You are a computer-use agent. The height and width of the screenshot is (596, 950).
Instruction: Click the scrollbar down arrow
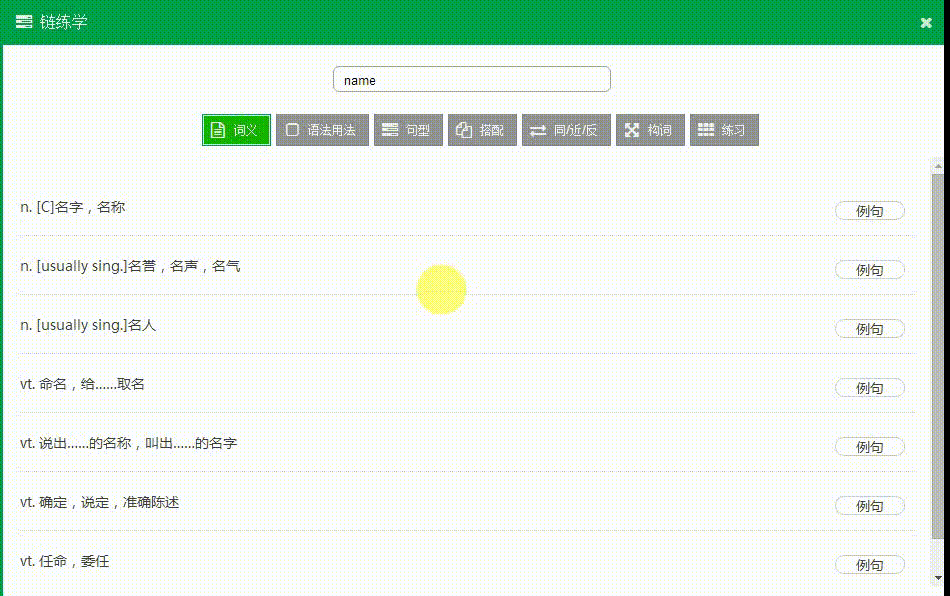coord(937,578)
